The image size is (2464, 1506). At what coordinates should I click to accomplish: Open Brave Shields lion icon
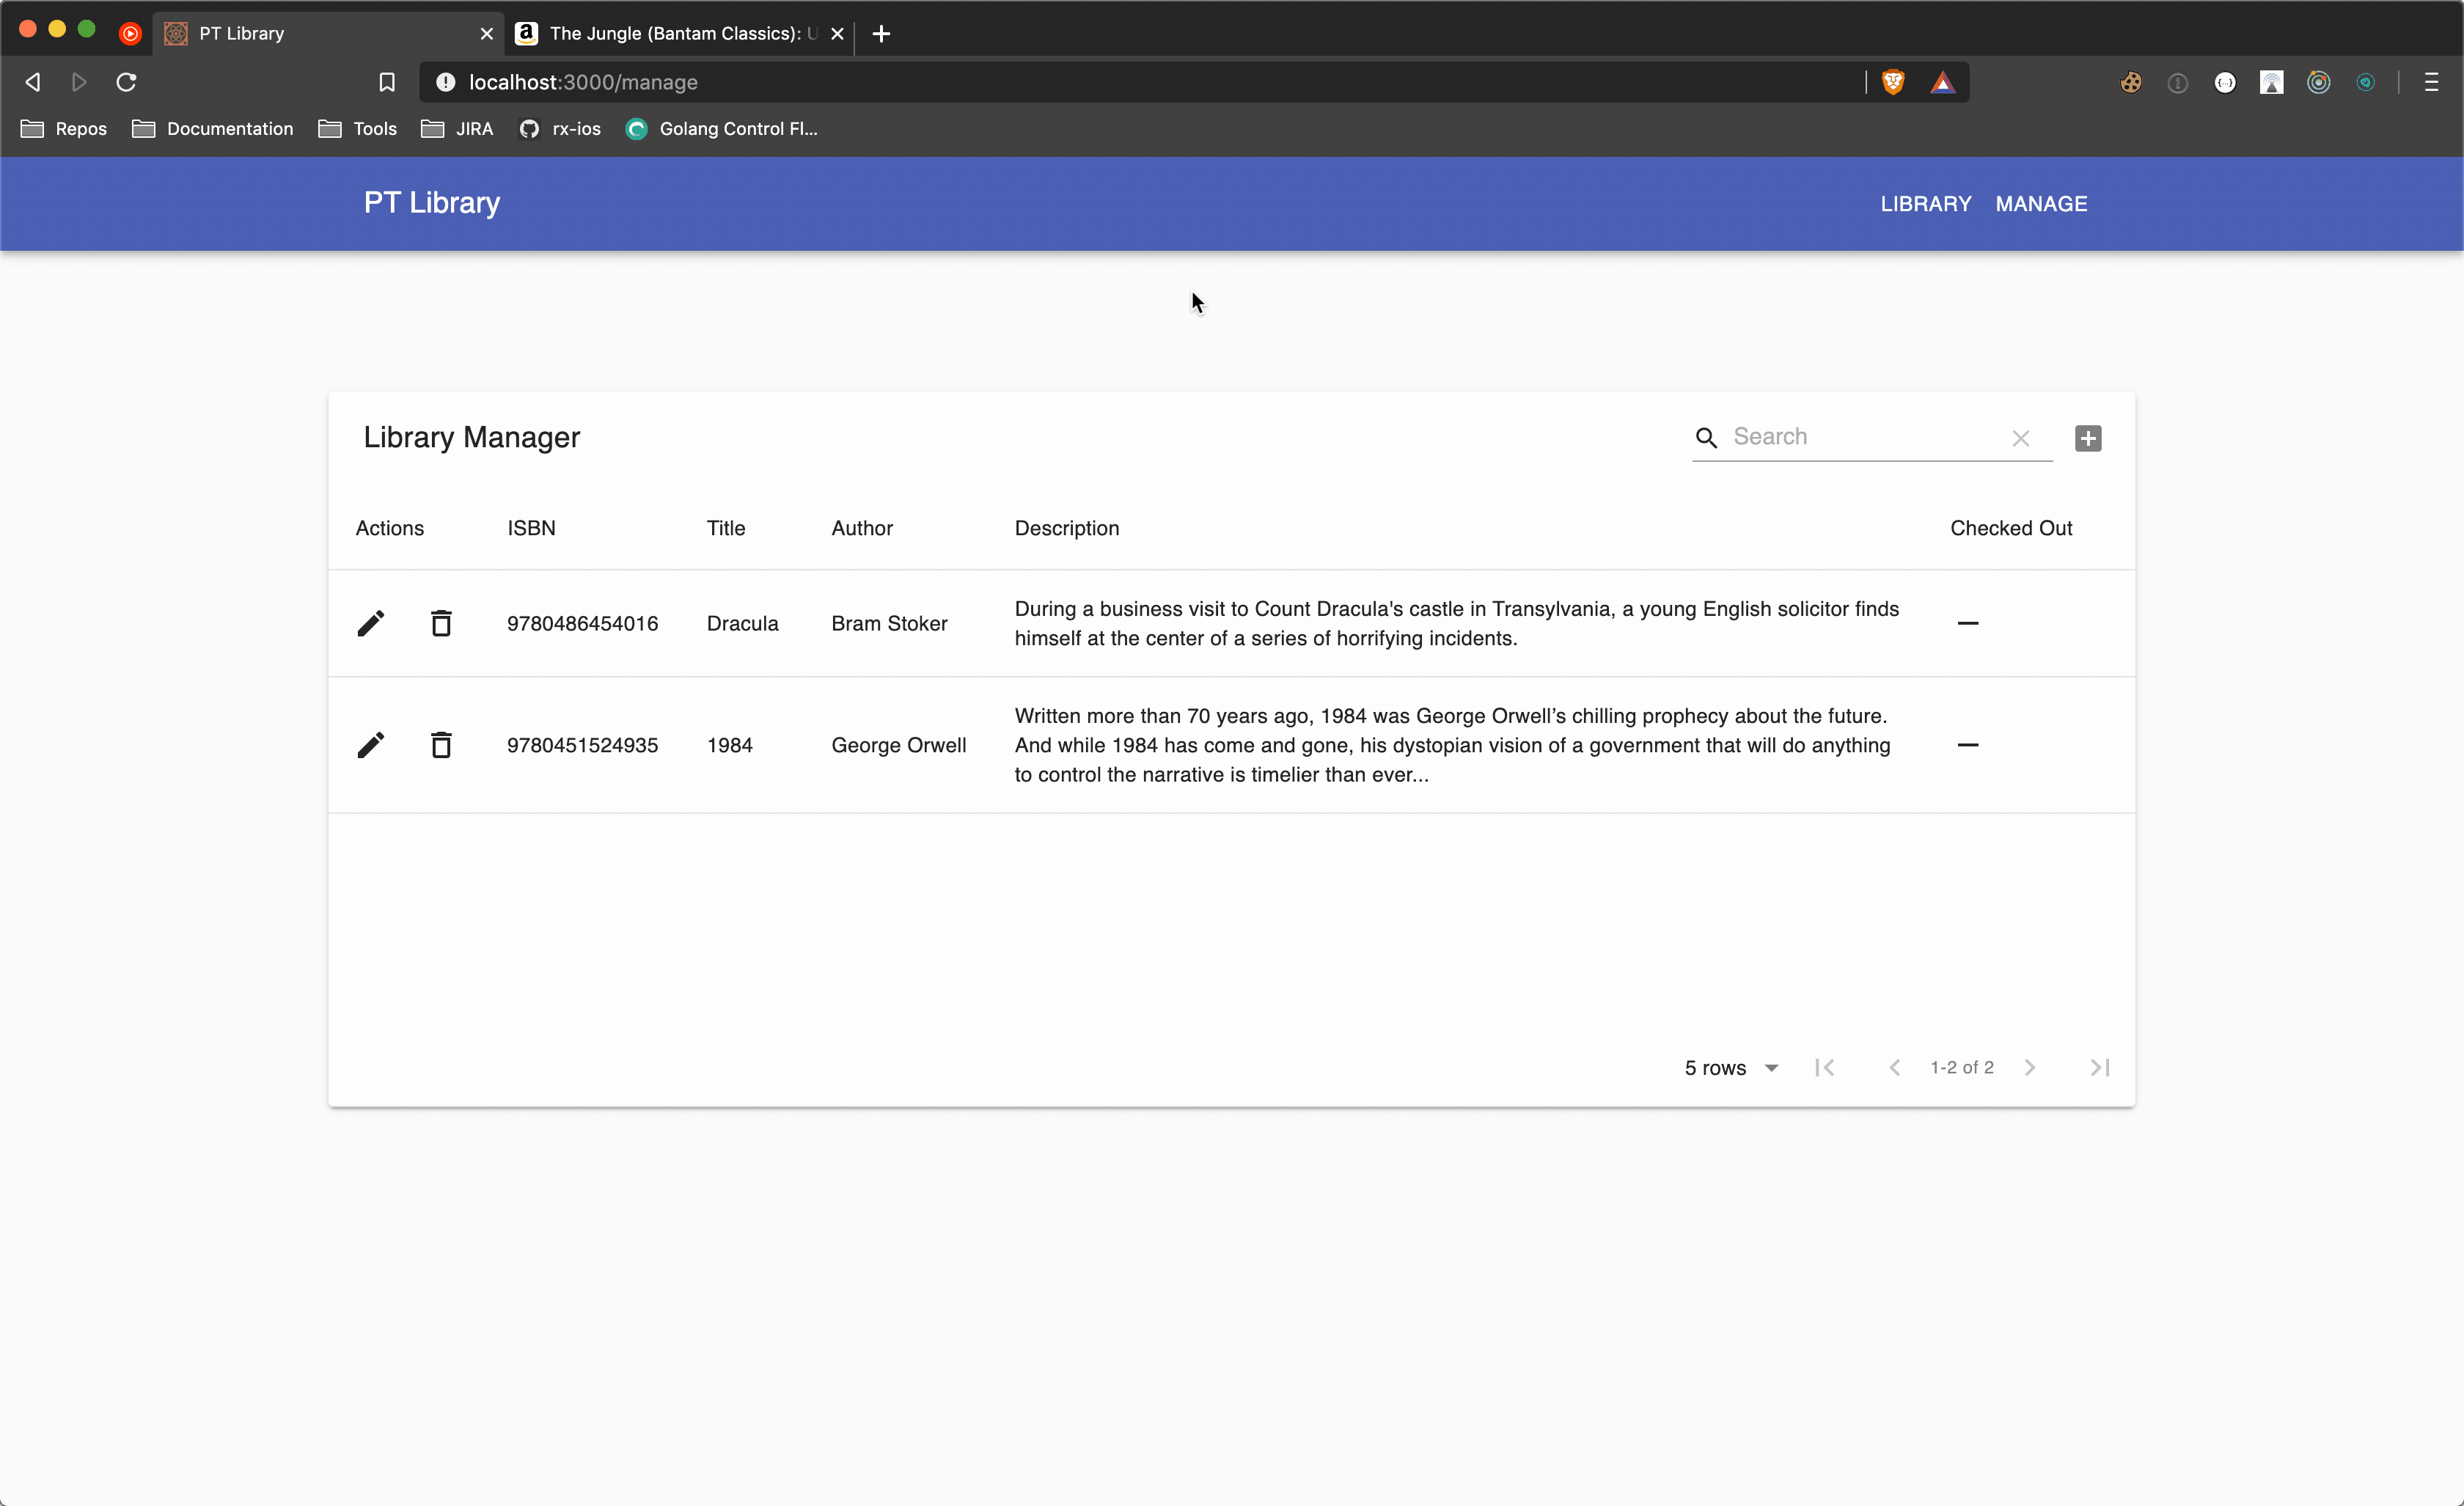click(1892, 82)
